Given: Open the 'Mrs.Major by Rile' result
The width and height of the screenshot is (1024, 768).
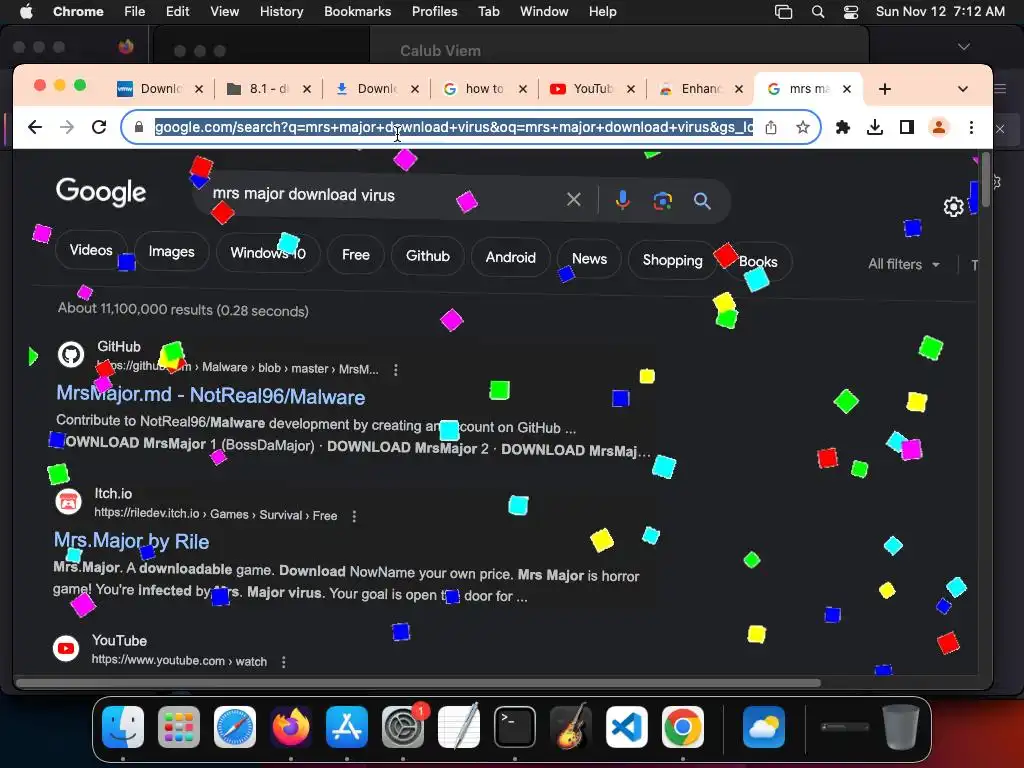Looking at the screenshot, I should tap(131, 541).
